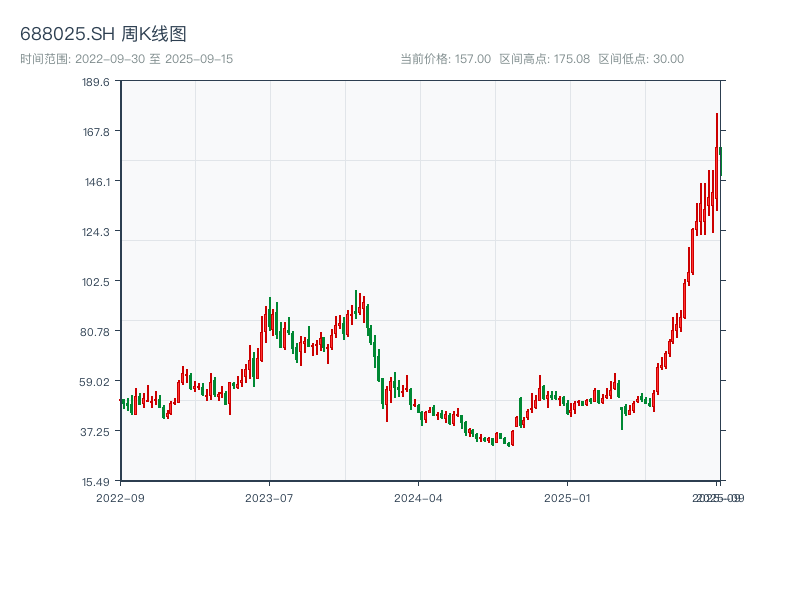The image size is (800, 600).
Task: Click the 37.25 y-axis label
Action: click(95, 432)
